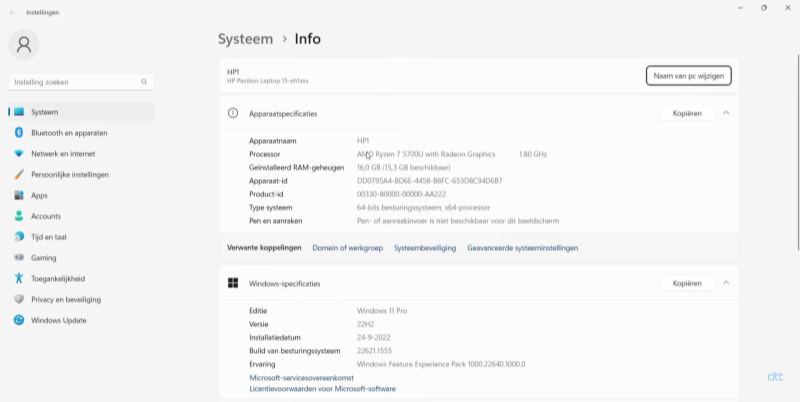Click the processor speed 1.80 GHz
The height and width of the screenshot is (402, 800).
click(533, 154)
